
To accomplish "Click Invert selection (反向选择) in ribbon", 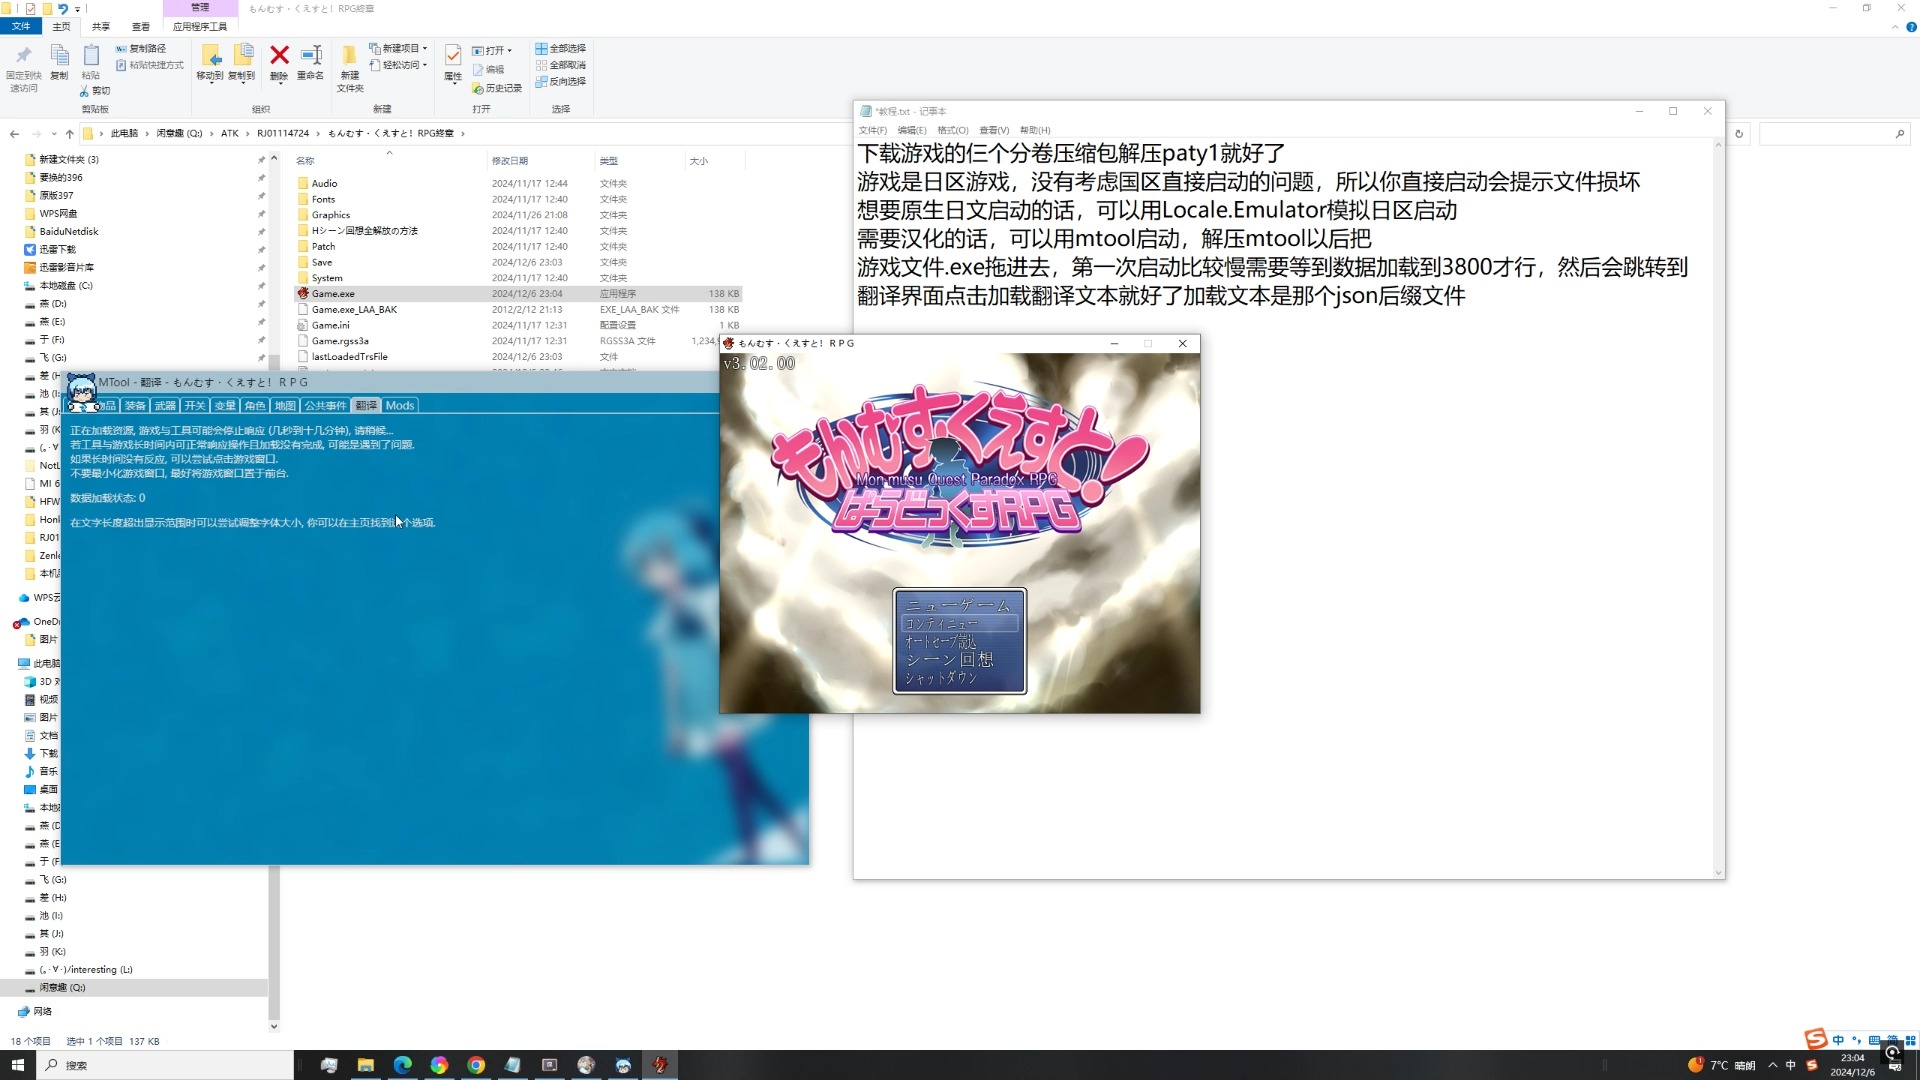I will click(x=561, y=82).
